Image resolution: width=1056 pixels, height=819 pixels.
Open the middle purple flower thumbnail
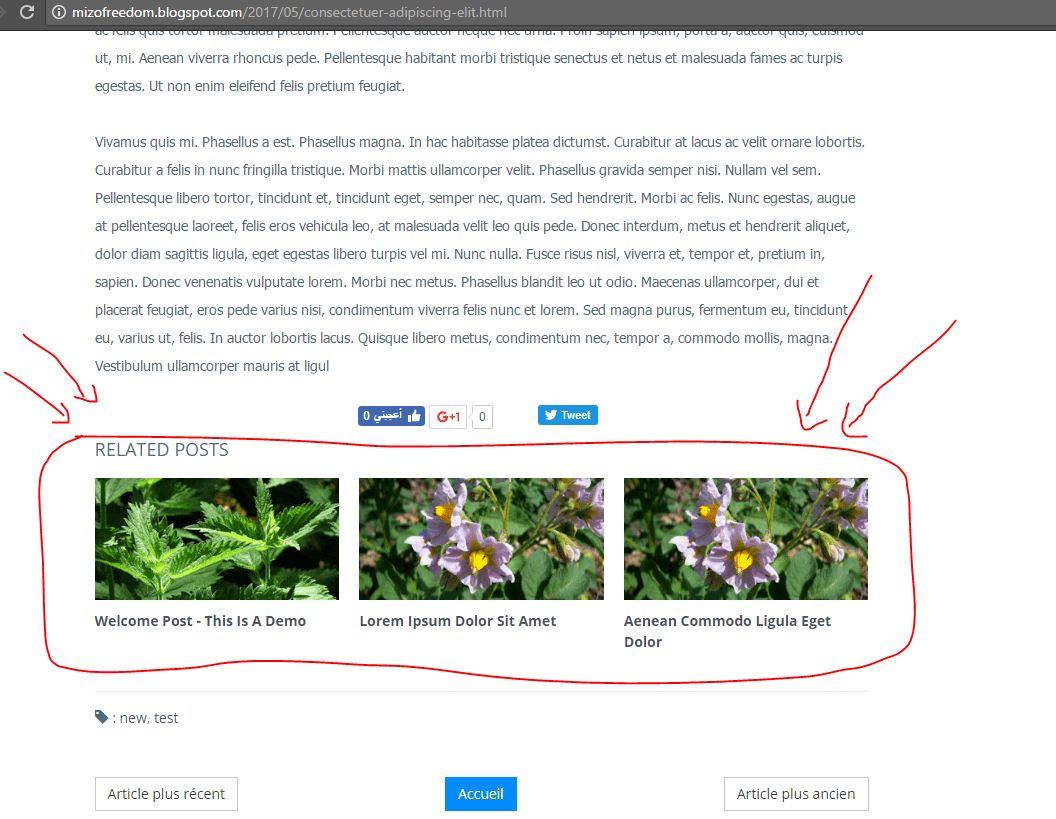(482, 539)
